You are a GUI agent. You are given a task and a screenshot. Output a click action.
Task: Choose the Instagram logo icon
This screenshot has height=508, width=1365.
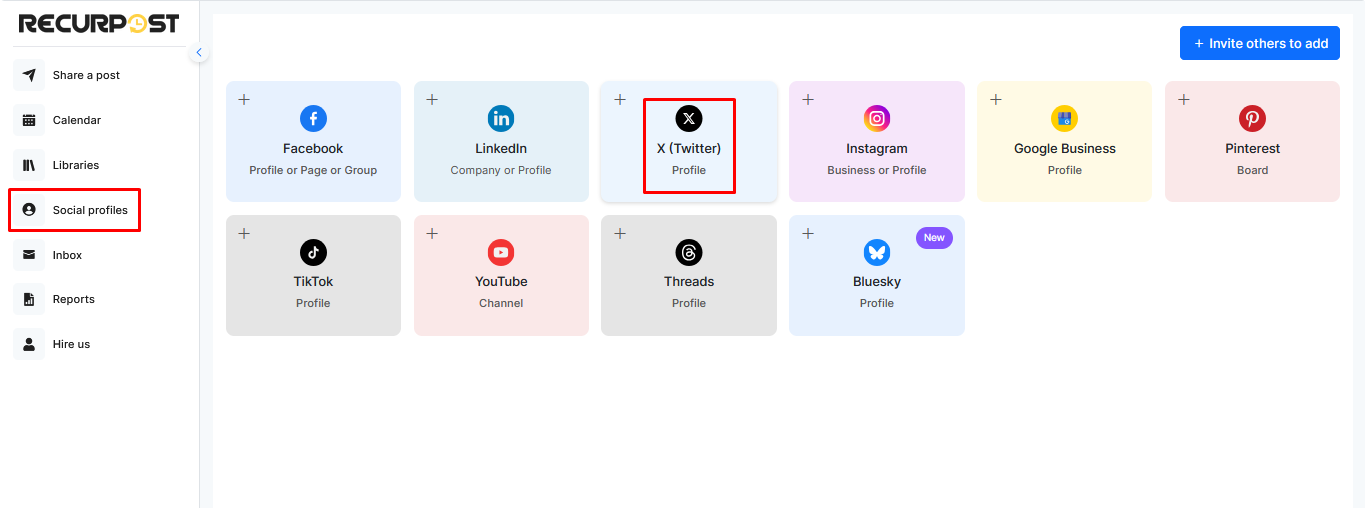click(877, 119)
